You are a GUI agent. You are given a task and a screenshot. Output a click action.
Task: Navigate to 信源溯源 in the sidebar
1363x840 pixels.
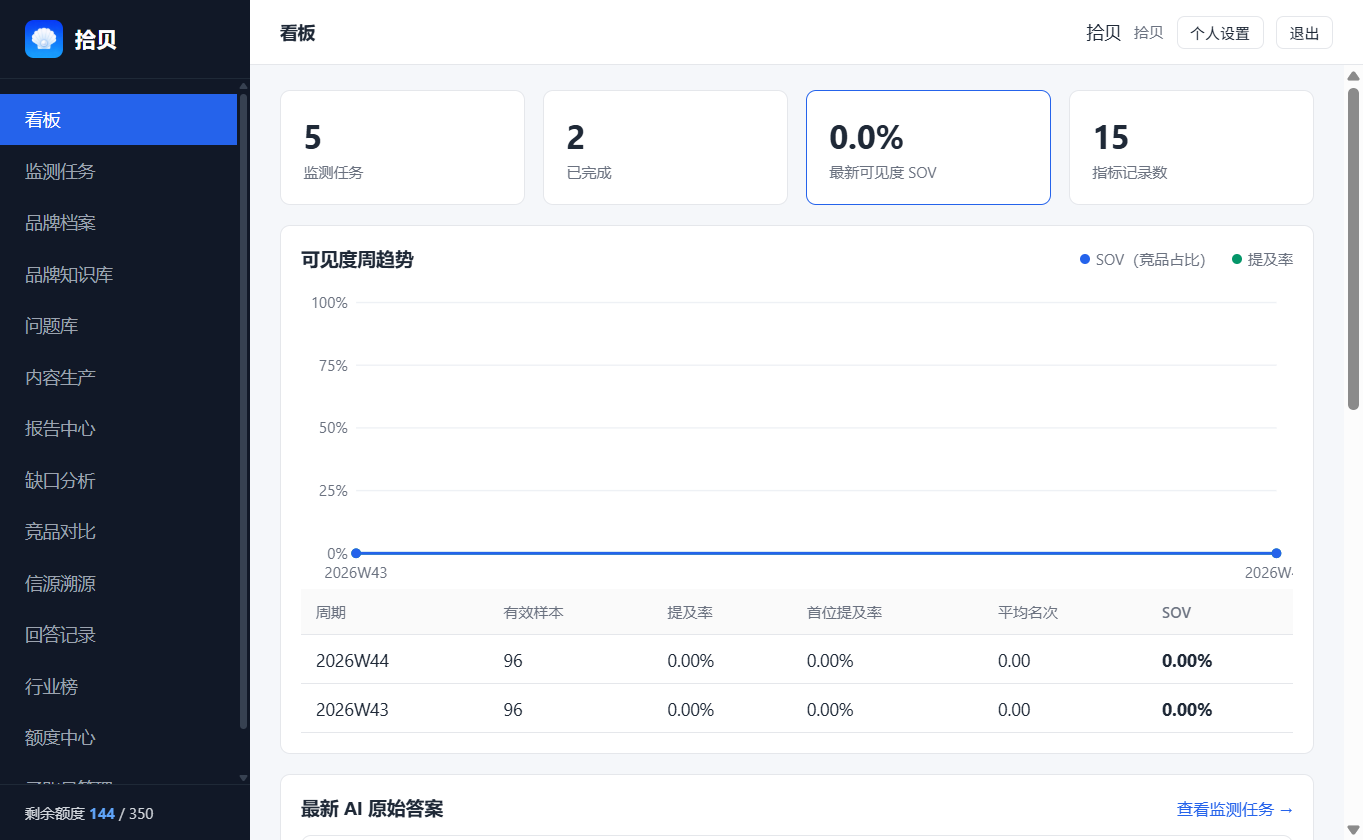pos(118,583)
